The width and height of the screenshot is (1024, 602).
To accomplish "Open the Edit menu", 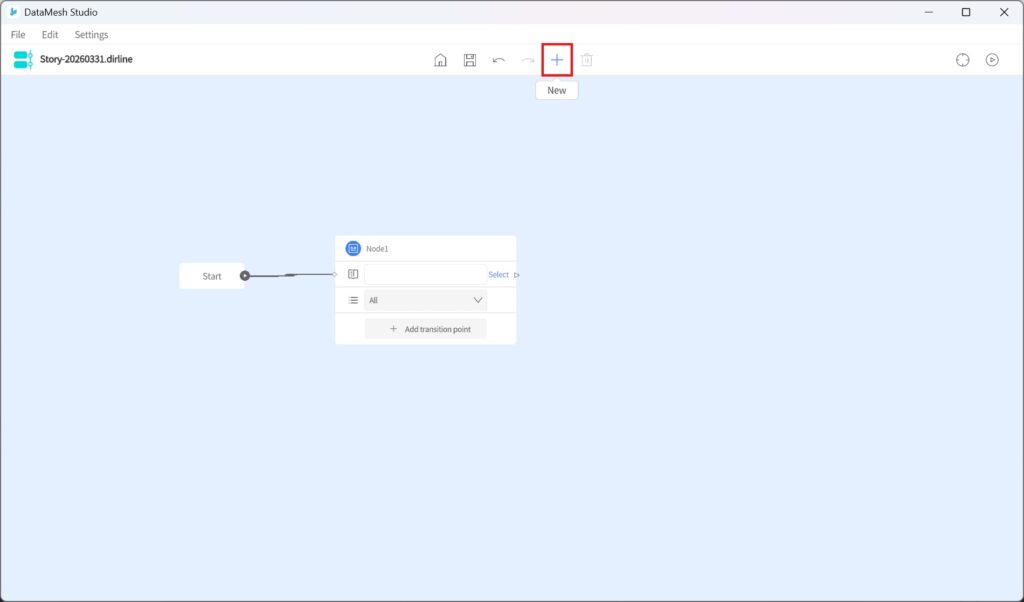I will coord(50,35).
